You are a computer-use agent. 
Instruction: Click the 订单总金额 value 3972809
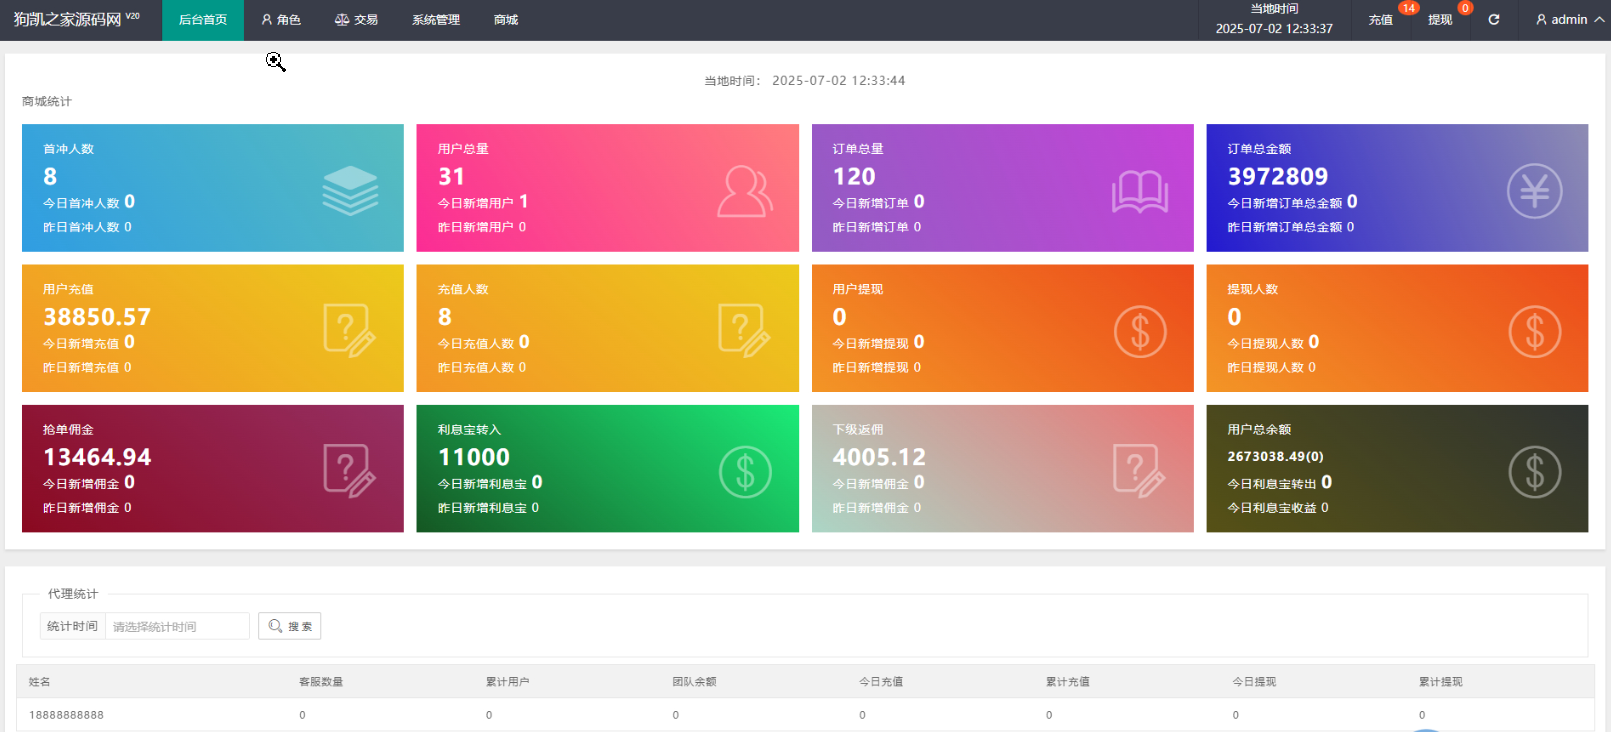1278,177
